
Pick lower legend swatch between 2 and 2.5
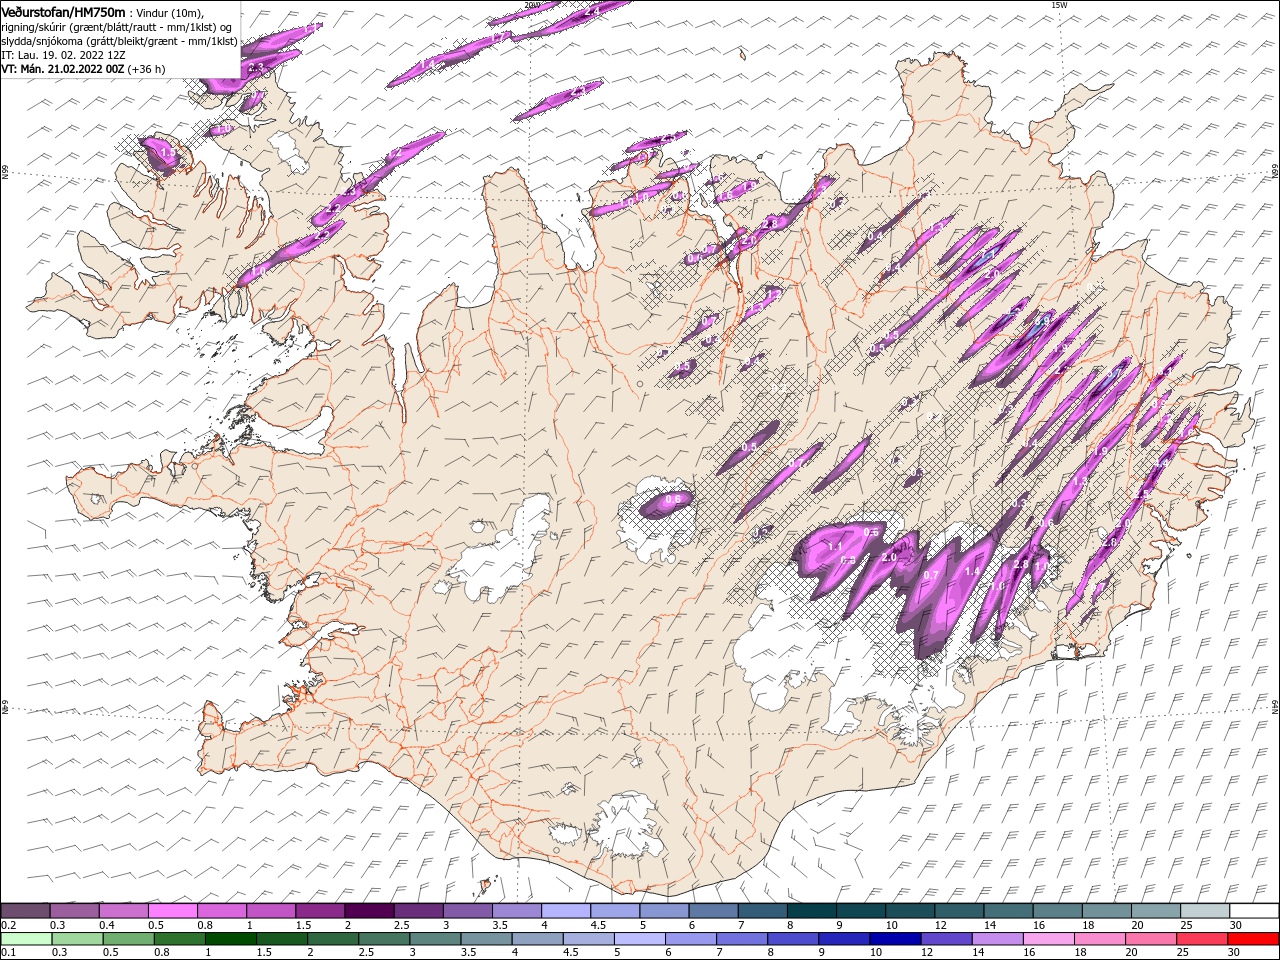(x=333, y=938)
